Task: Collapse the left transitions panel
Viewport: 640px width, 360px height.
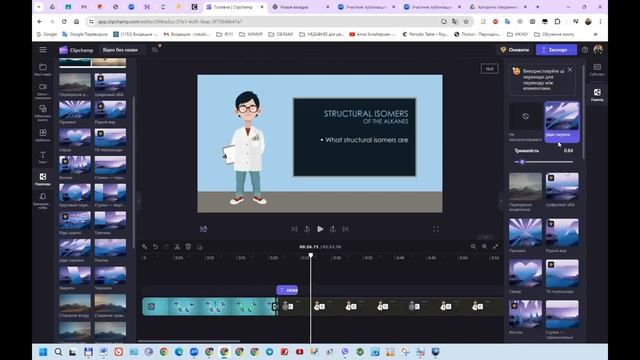Action: click(x=139, y=201)
